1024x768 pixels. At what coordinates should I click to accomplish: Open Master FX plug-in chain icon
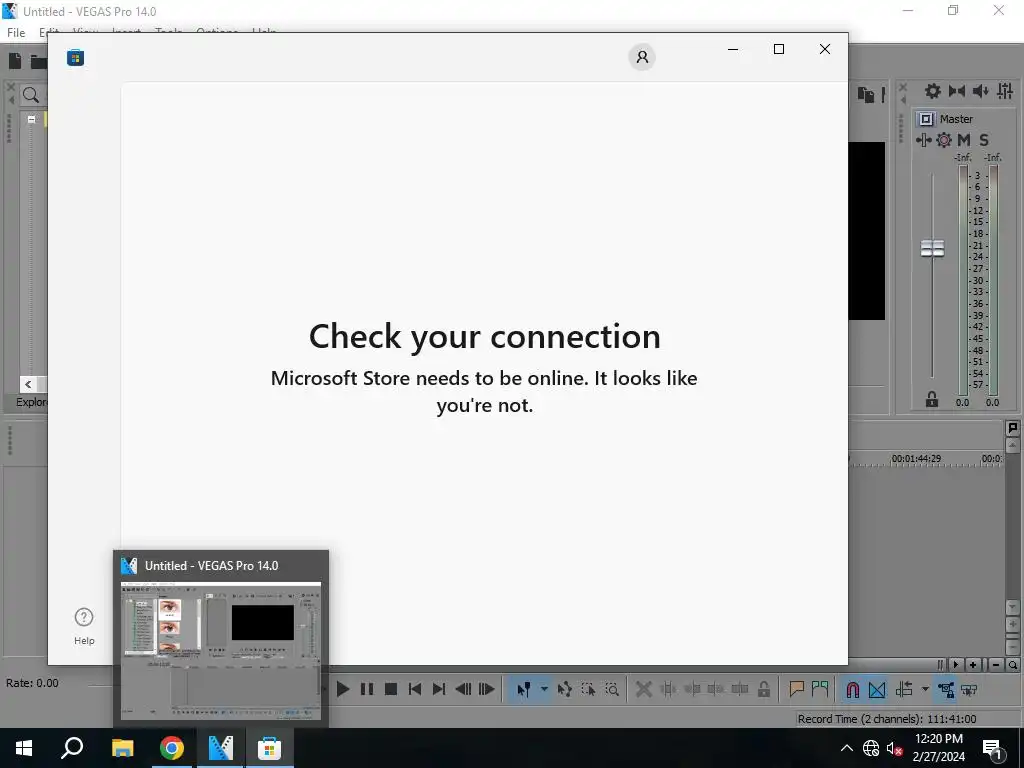point(923,140)
